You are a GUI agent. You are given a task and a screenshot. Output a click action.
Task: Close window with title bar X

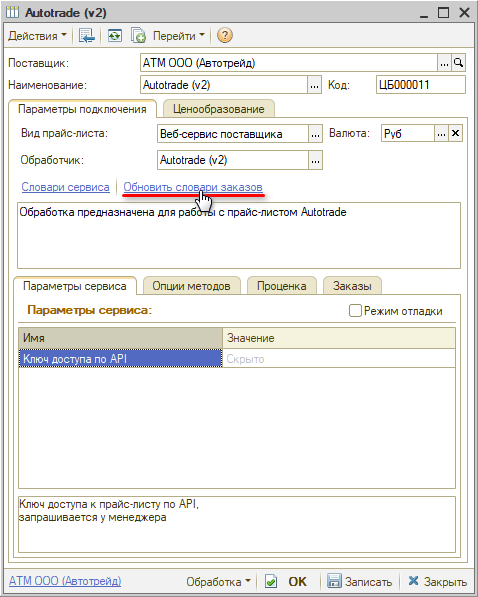pos(464,13)
